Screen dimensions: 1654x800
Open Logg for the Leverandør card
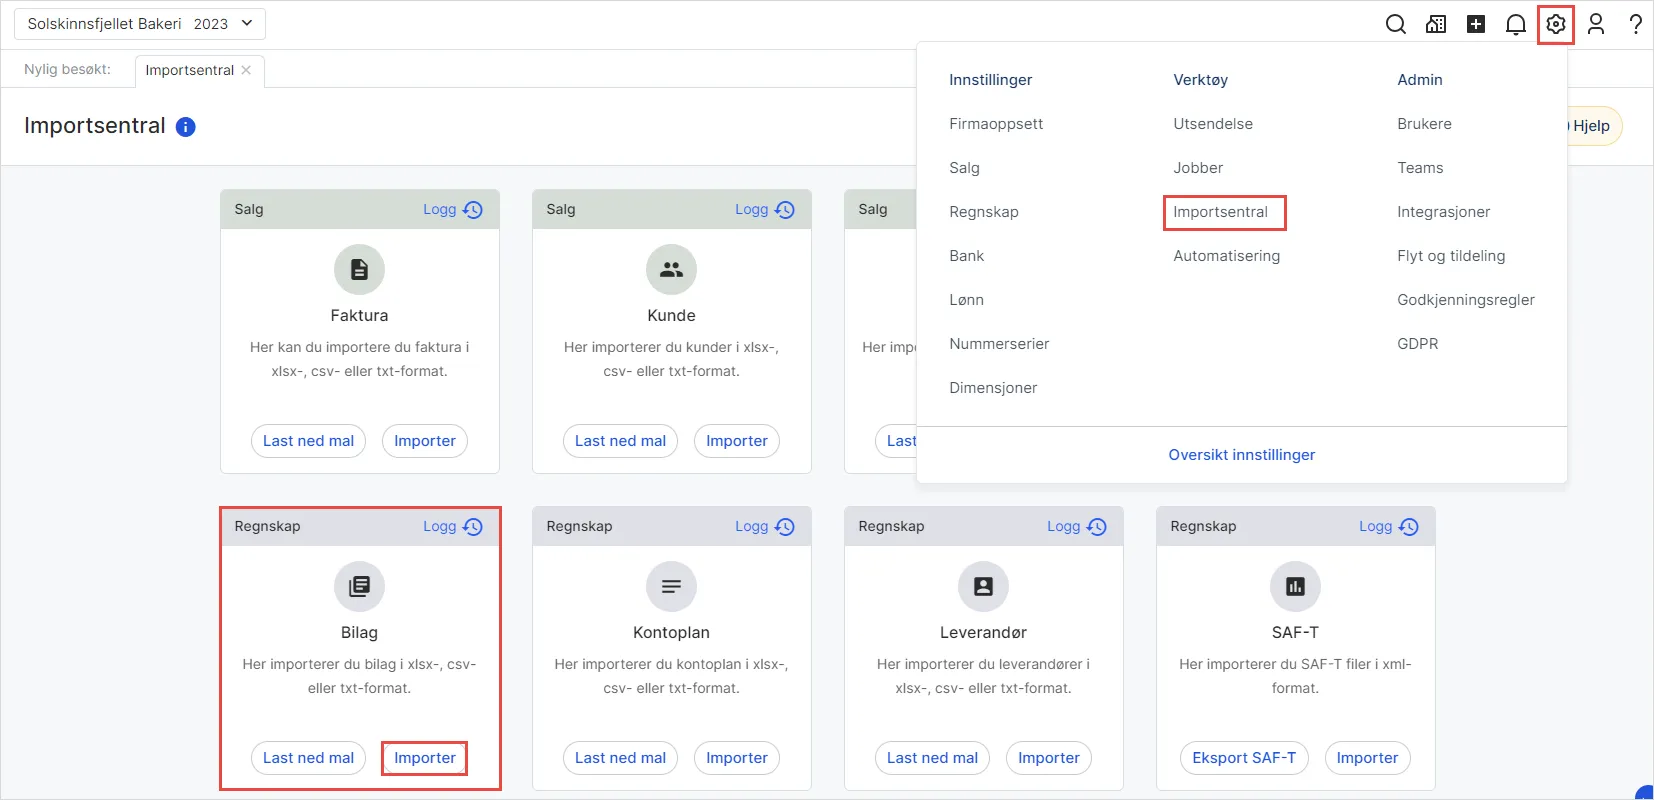(1077, 527)
